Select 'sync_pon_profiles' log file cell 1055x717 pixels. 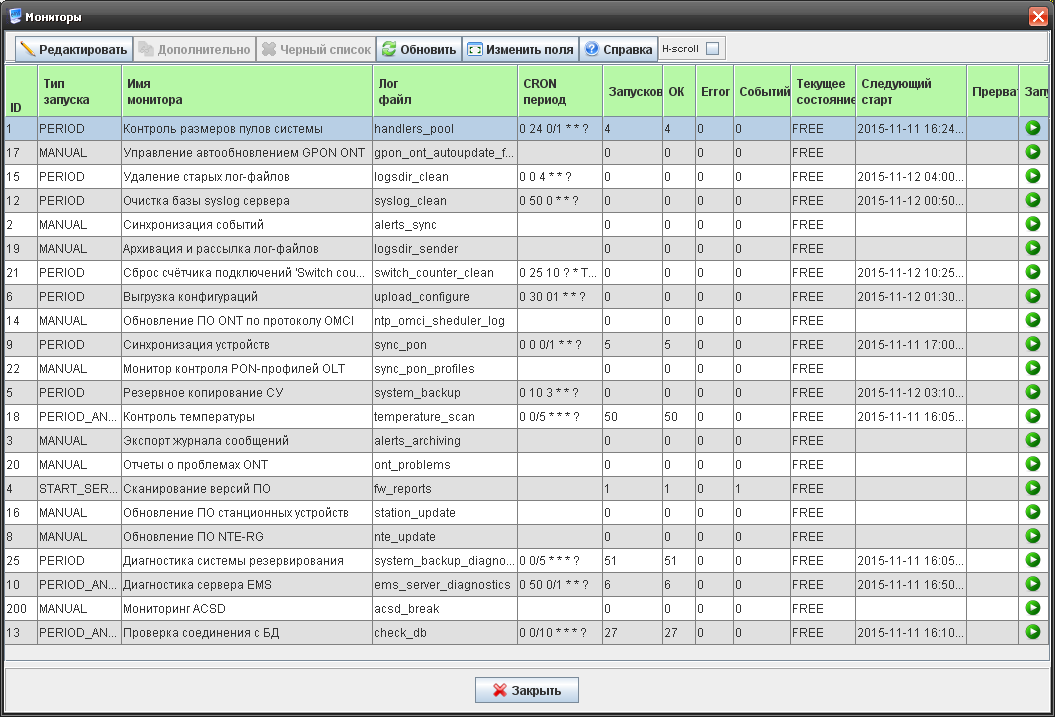pos(445,369)
